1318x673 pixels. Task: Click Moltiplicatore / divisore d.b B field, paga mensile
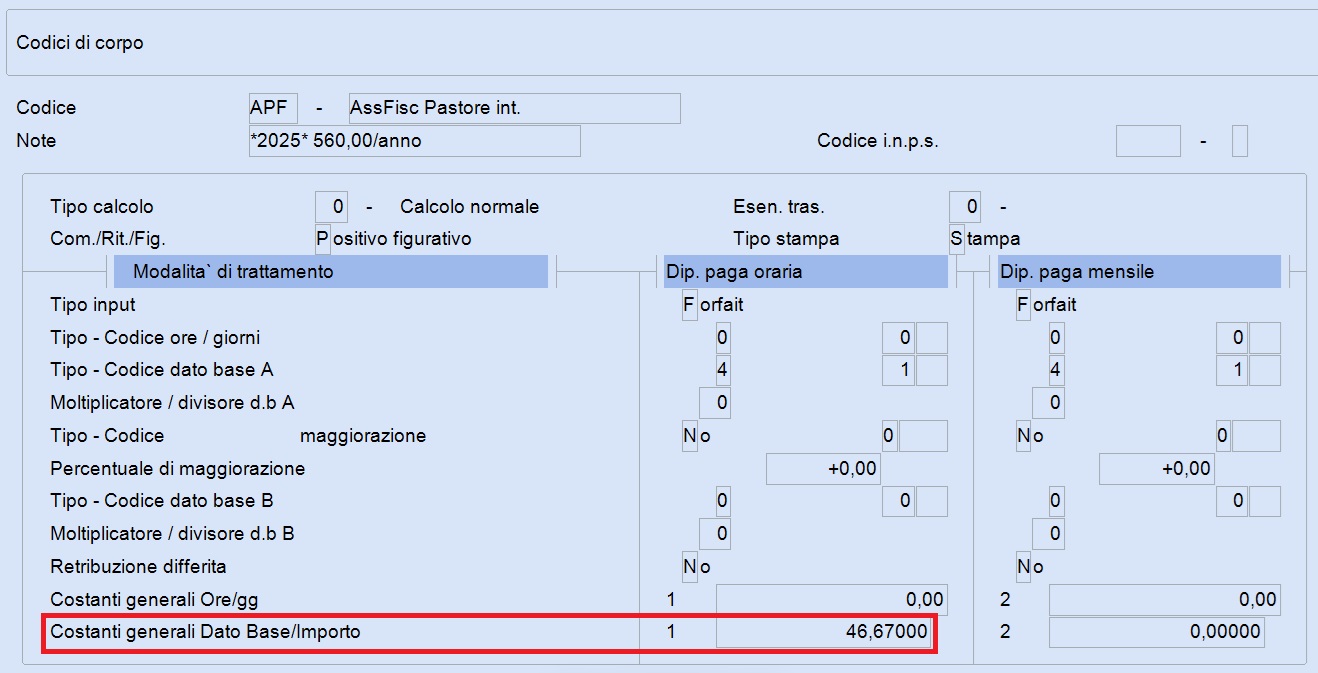[x=1047, y=534]
